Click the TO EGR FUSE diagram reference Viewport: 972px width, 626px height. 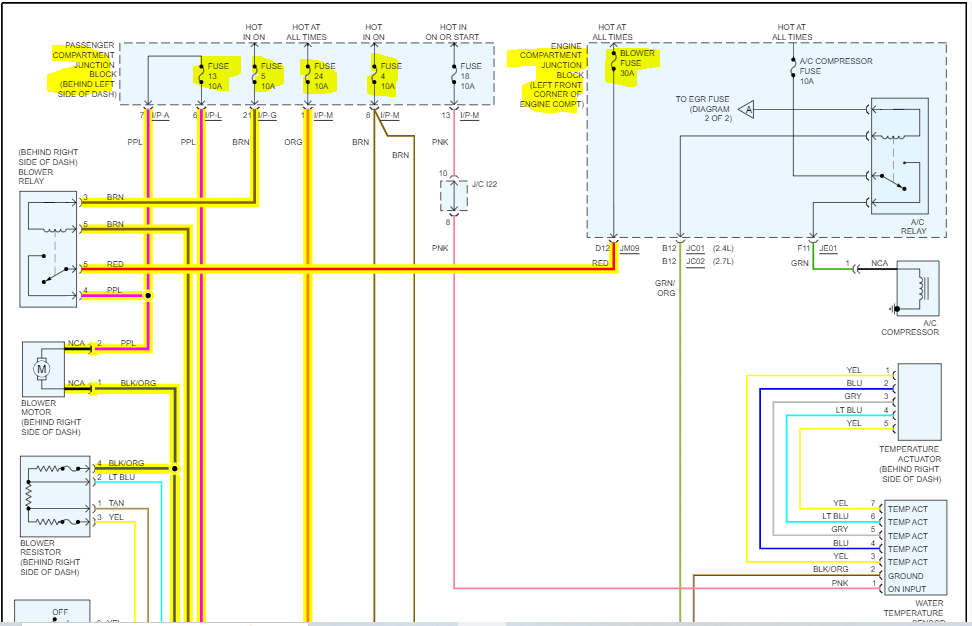pos(703,108)
